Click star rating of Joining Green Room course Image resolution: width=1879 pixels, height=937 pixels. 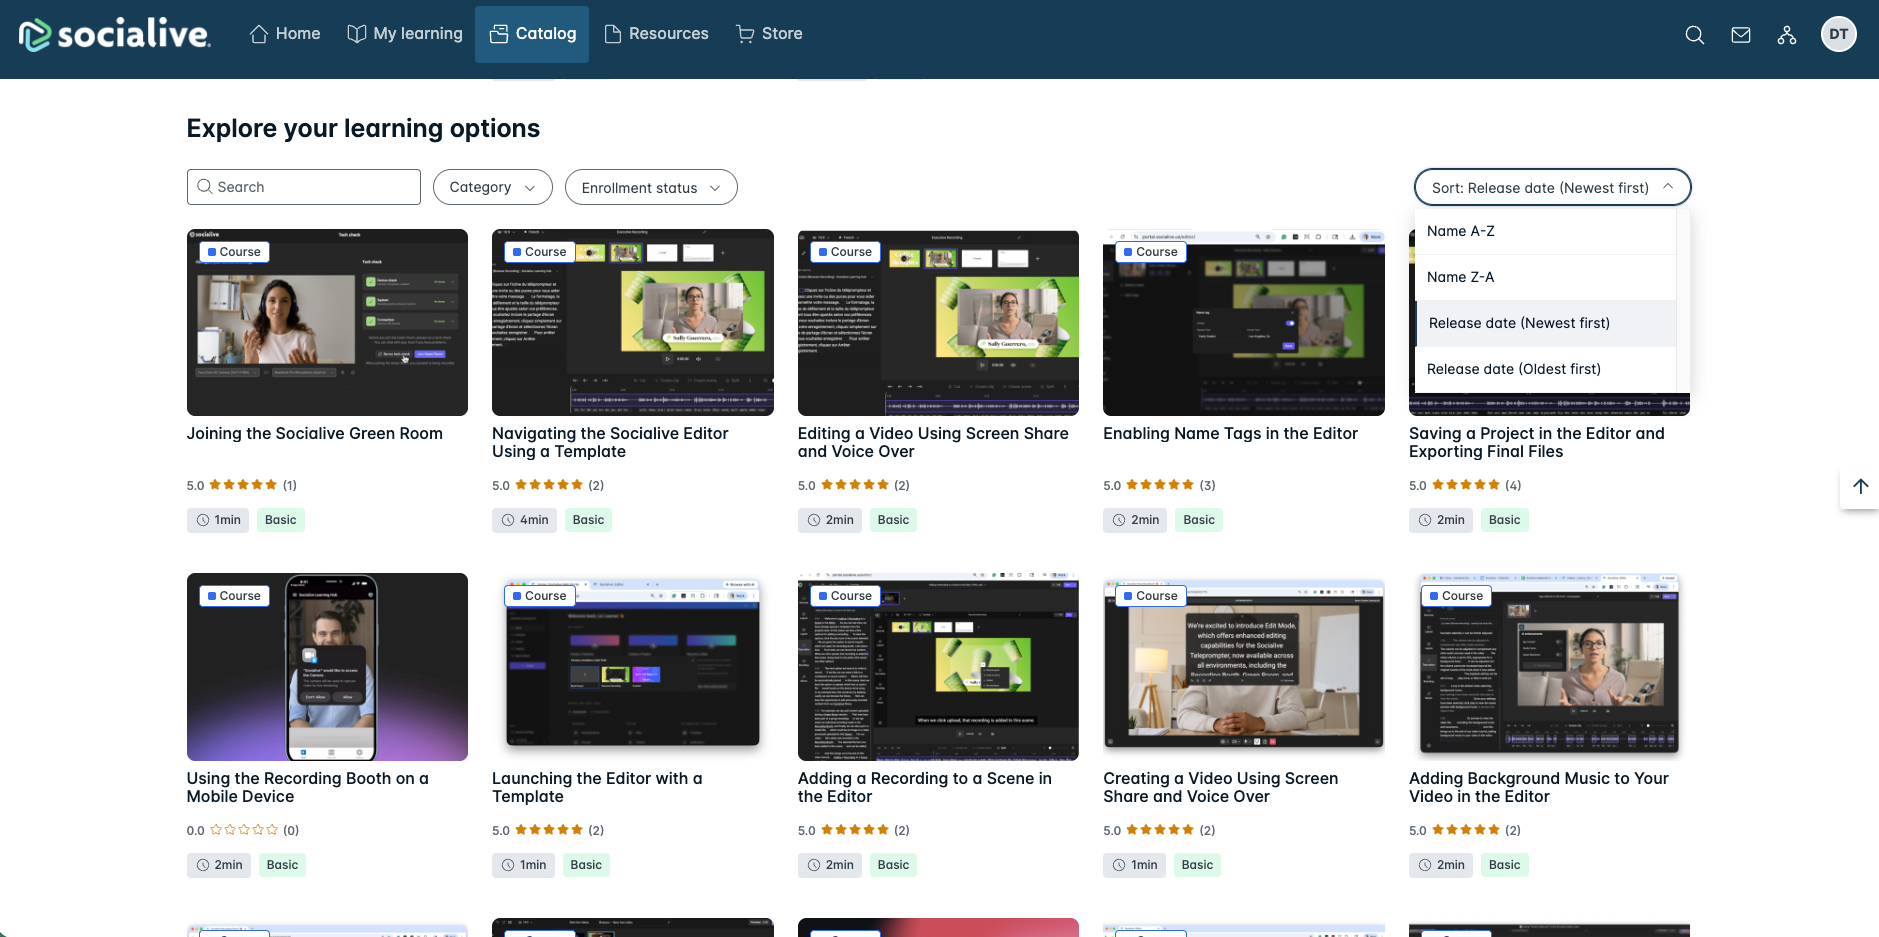243,485
